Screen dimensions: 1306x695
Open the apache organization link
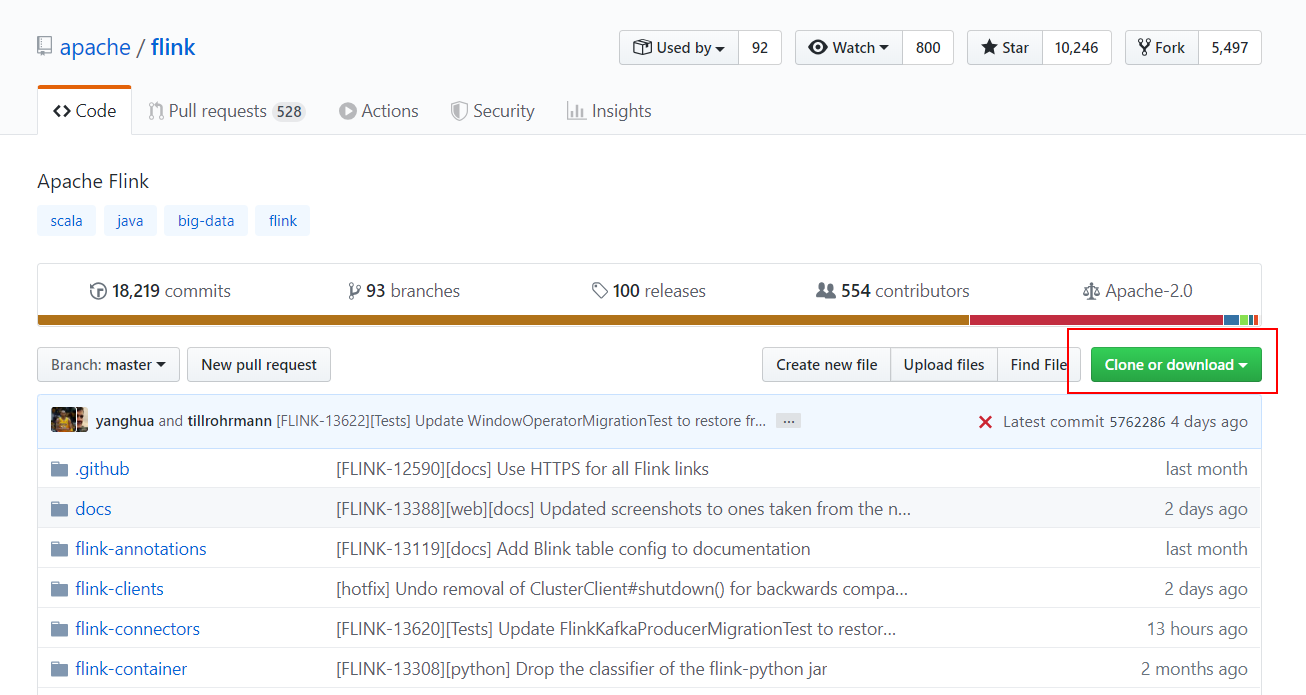[x=95, y=47]
